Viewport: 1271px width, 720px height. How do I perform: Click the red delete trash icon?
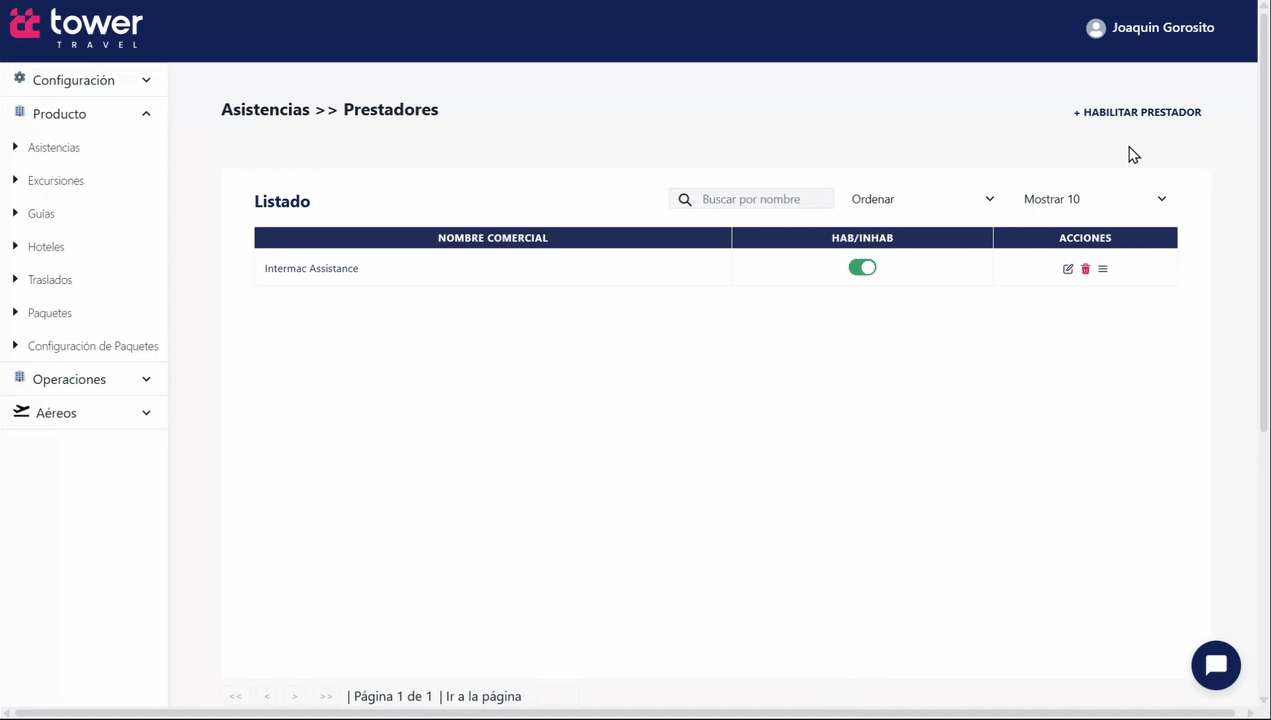point(1085,269)
